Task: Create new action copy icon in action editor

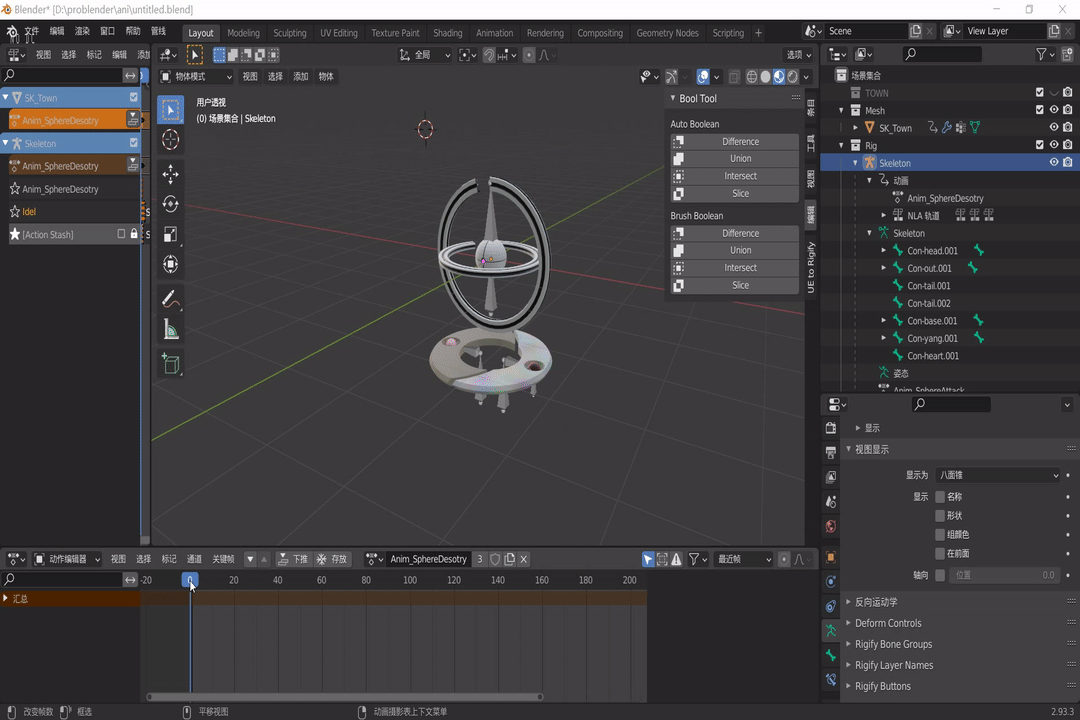Action: click(509, 559)
